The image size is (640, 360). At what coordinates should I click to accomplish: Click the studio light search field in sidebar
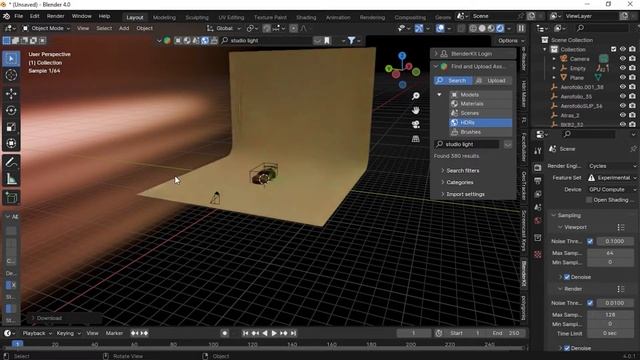tap(467, 144)
